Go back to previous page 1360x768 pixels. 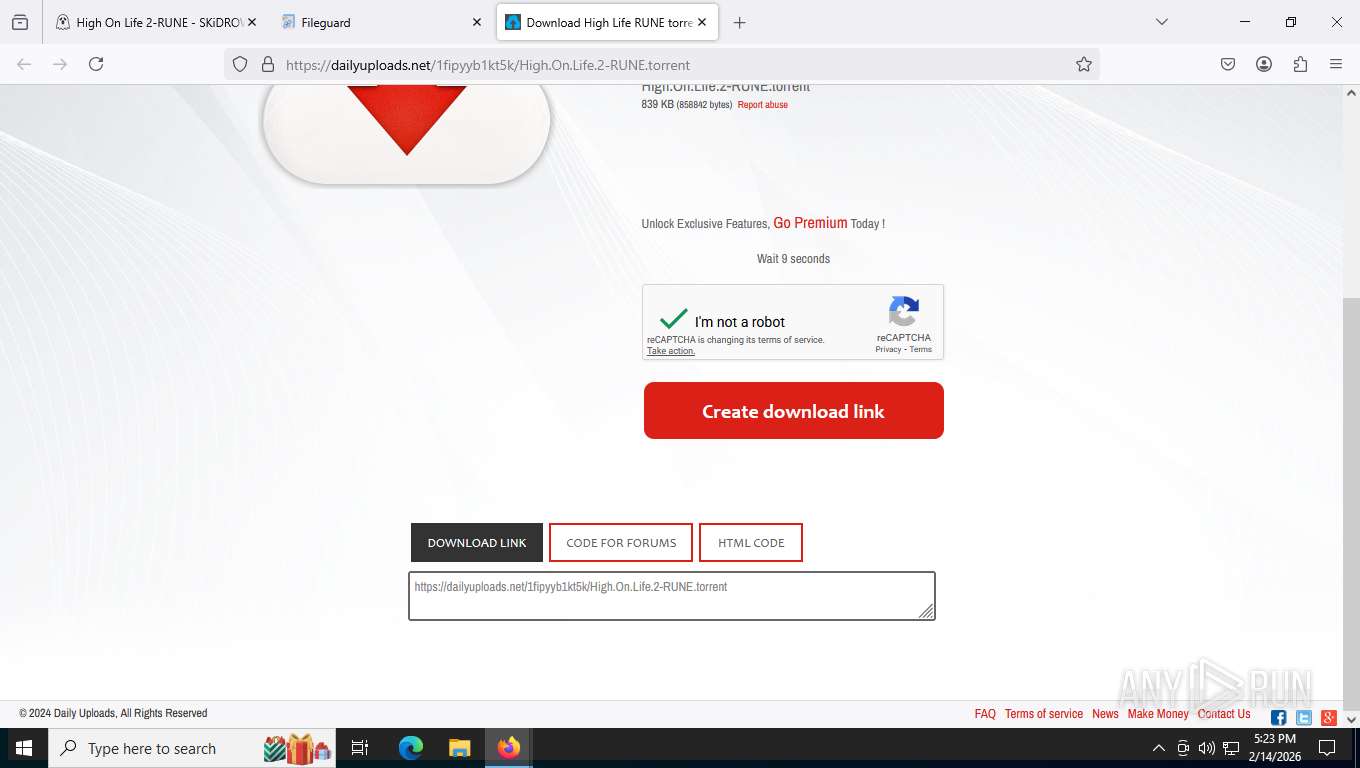pos(24,64)
